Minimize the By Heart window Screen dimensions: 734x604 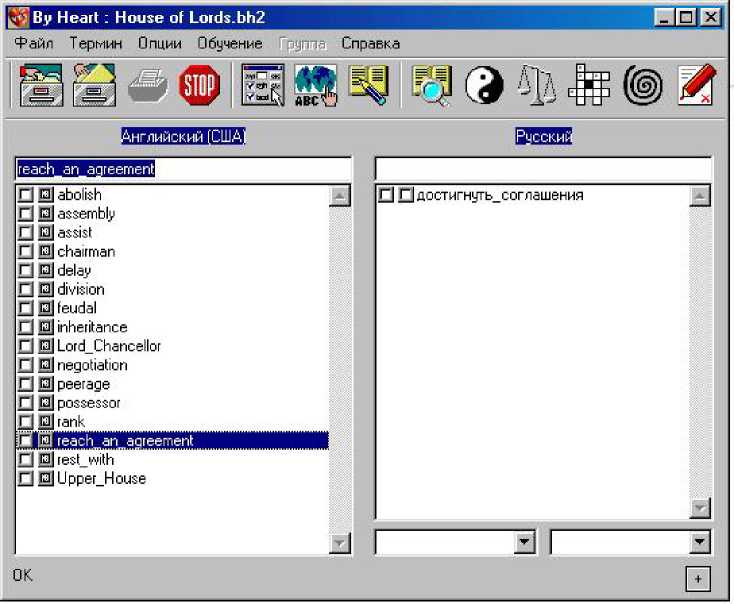(664, 18)
